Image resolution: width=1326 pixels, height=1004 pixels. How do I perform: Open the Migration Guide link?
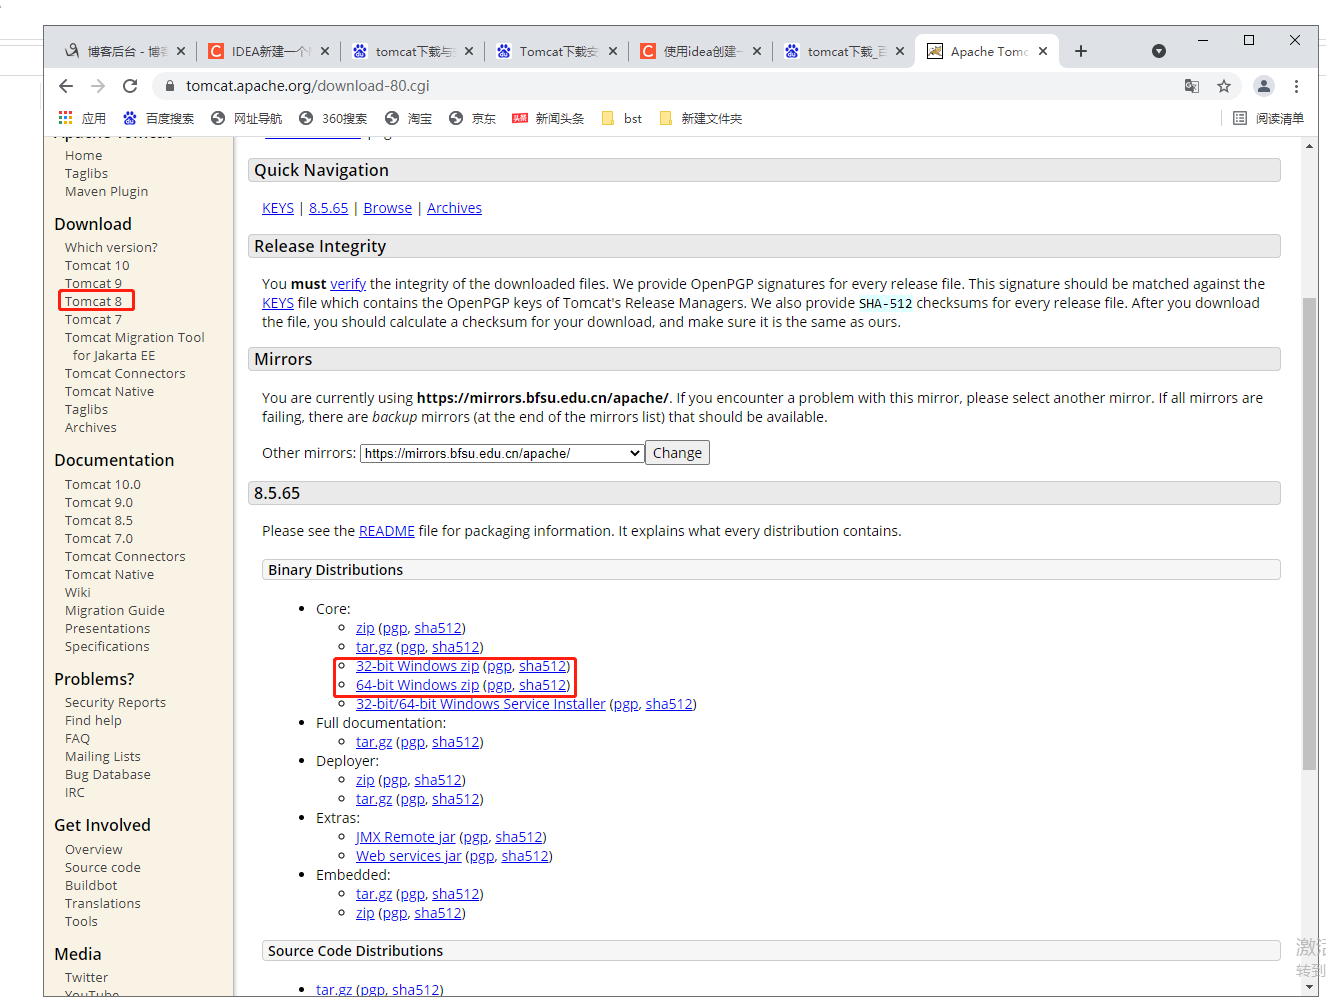(115, 610)
